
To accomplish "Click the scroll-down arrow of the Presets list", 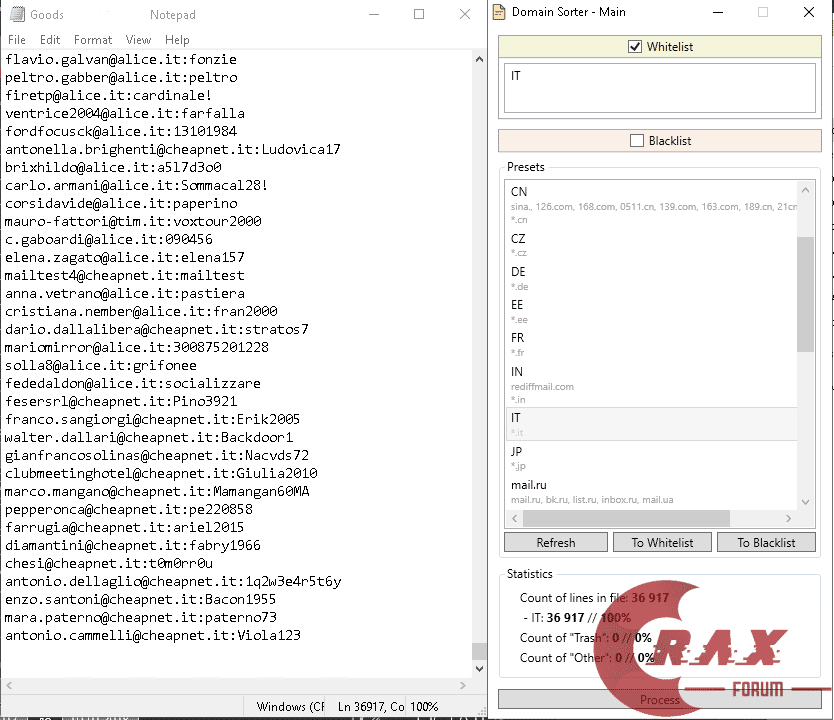I will 805,501.
